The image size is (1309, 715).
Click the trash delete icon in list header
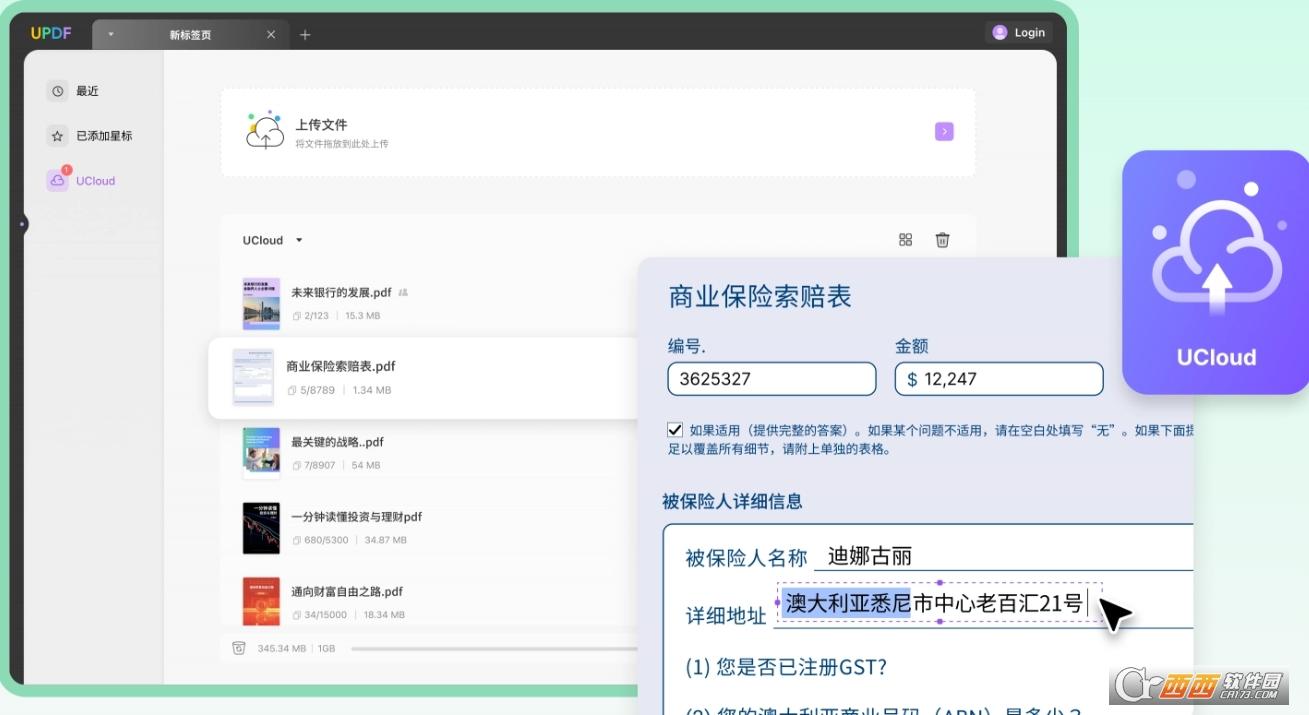click(942, 240)
